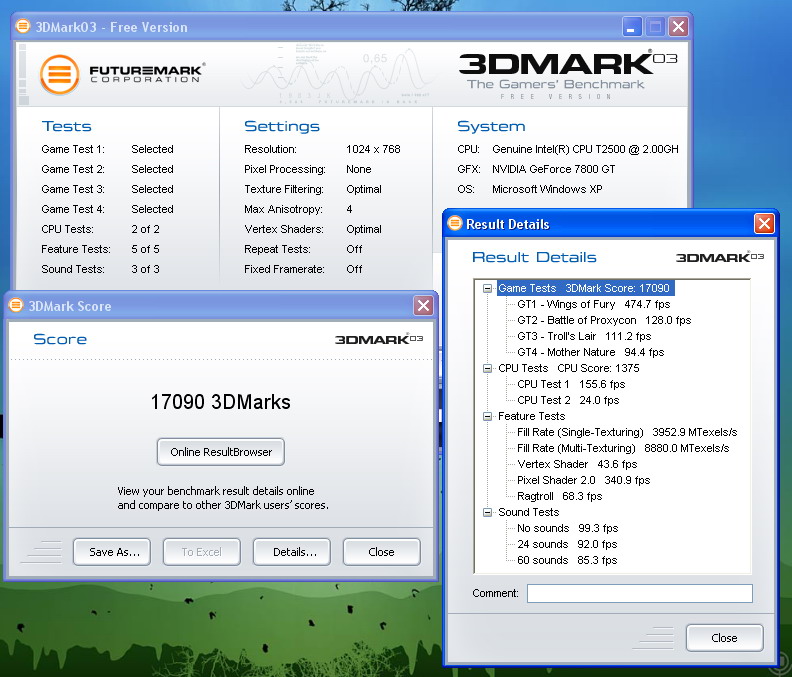
Task: Select CPU Test 1 155.6 fps row
Action: (x=571, y=384)
